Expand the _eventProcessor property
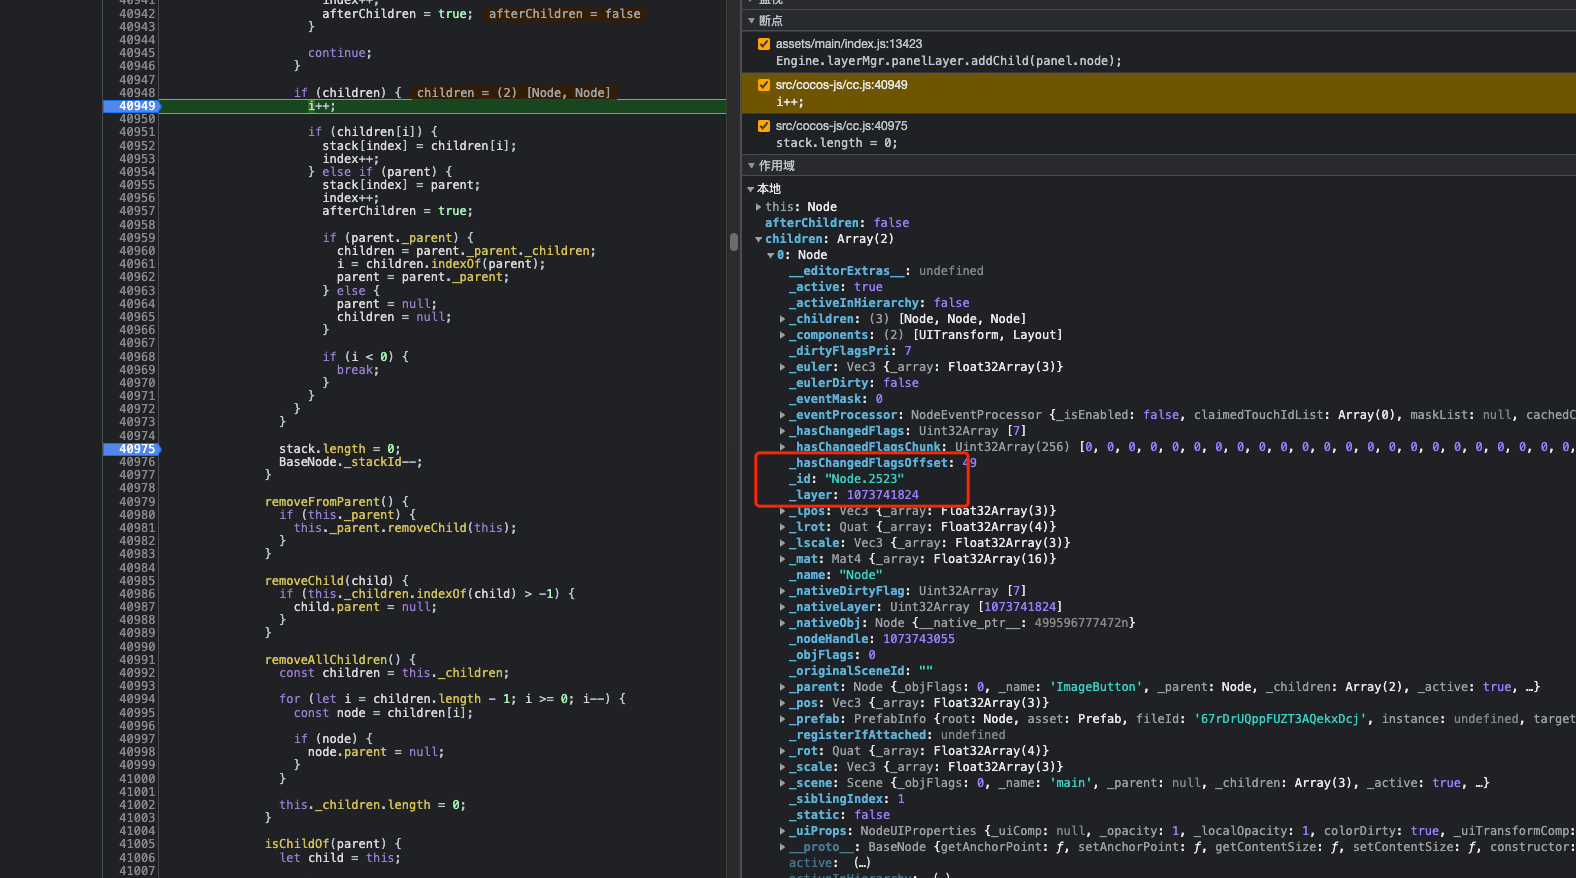Viewport: 1576px width, 878px height. pyautogui.click(x=782, y=415)
